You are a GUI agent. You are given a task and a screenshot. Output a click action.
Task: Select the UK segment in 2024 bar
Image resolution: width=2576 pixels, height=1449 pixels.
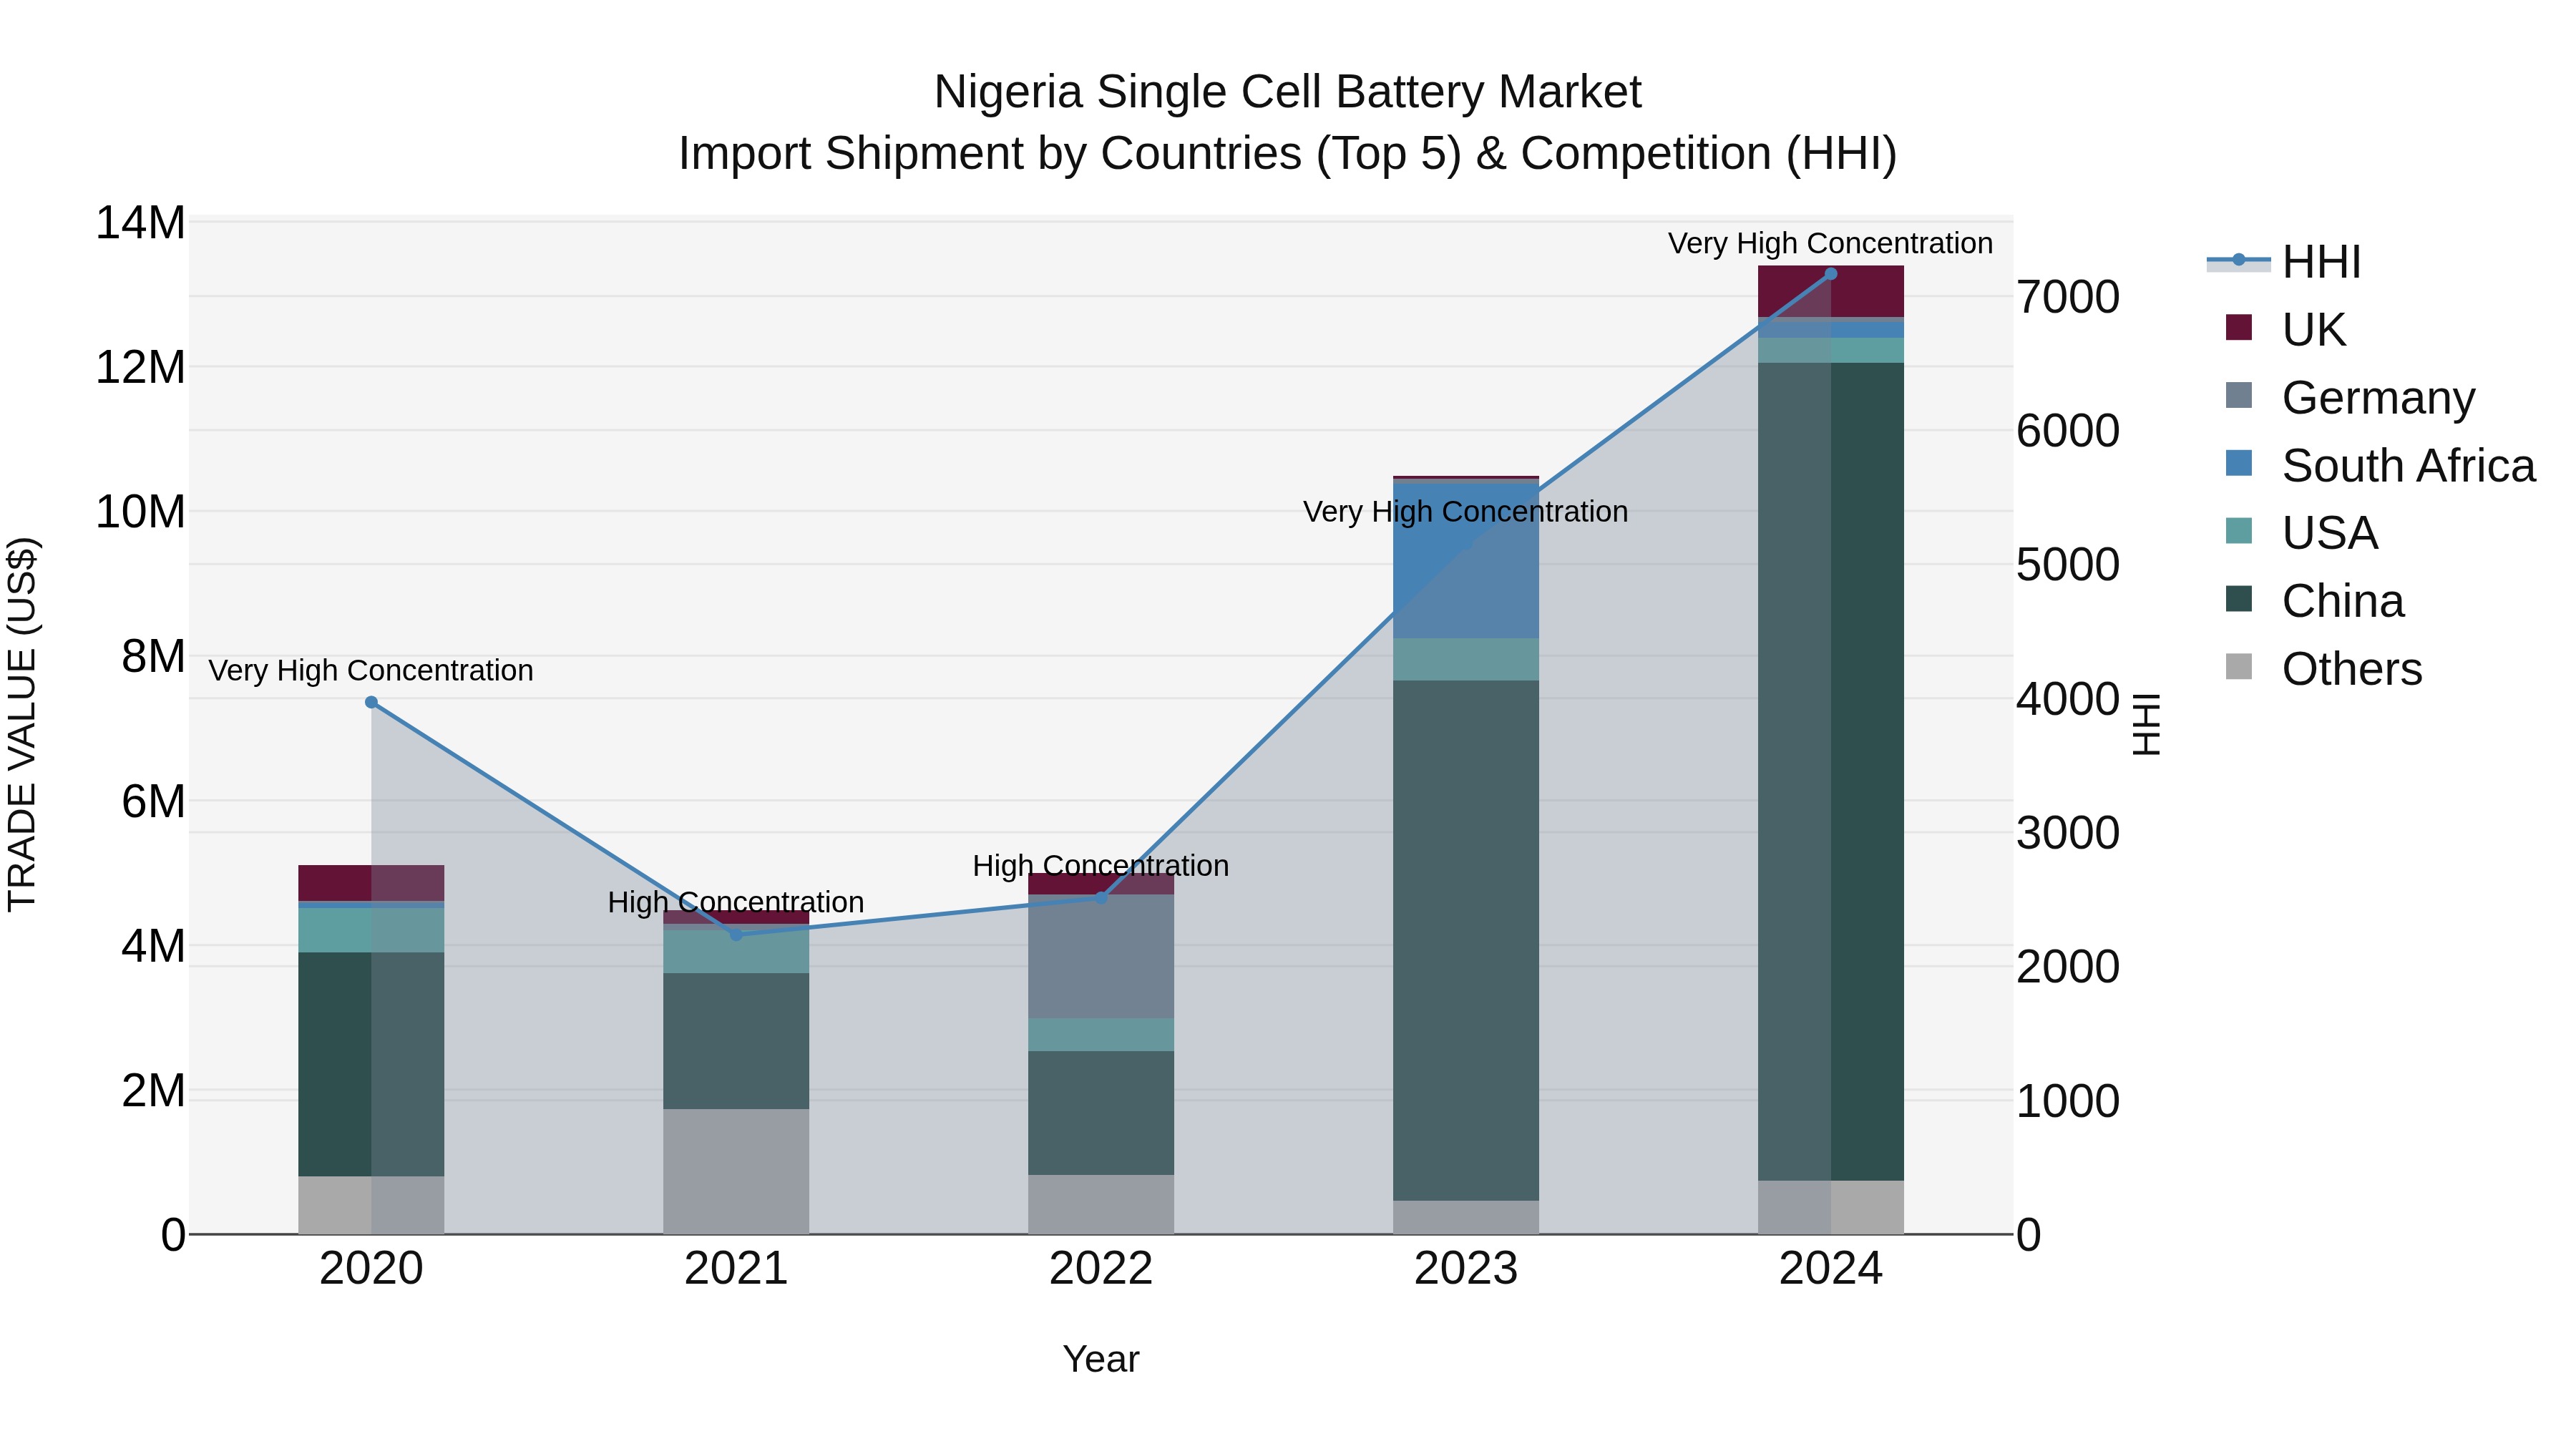pyautogui.click(x=1831, y=291)
